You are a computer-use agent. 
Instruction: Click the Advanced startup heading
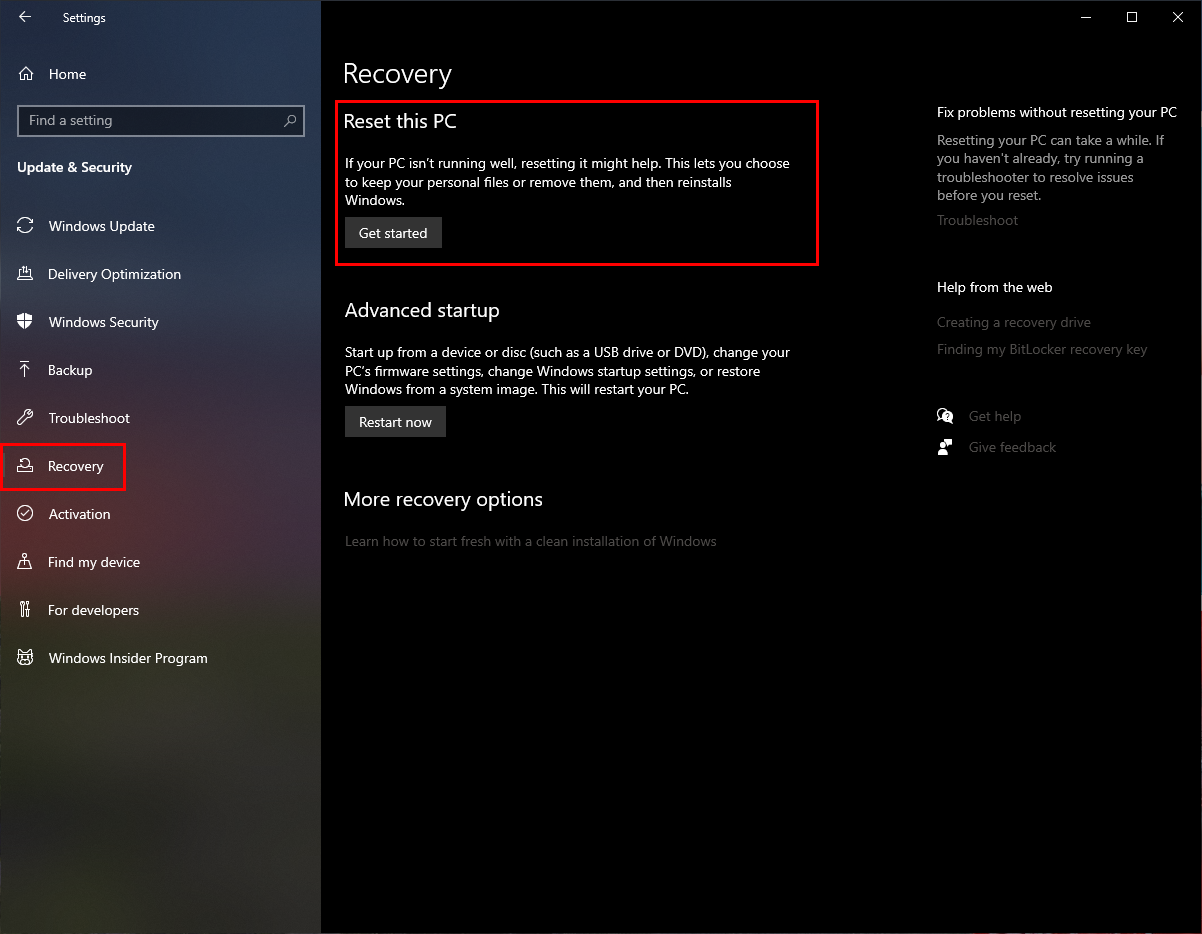[x=422, y=310]
